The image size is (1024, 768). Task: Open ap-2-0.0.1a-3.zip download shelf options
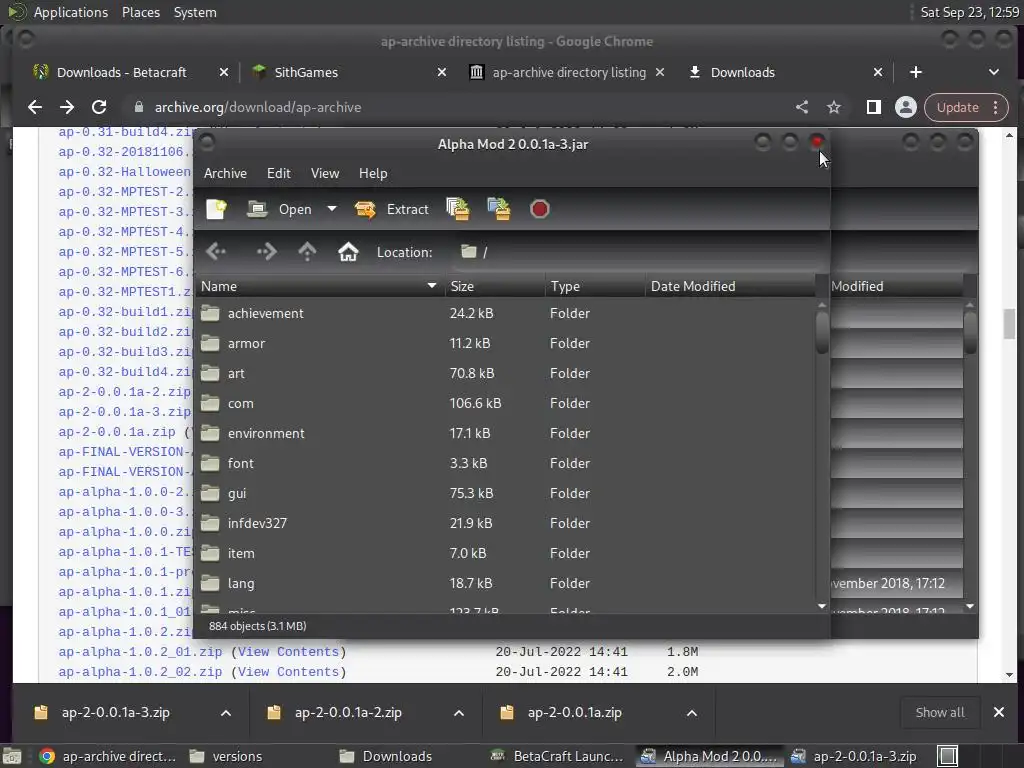226,713
